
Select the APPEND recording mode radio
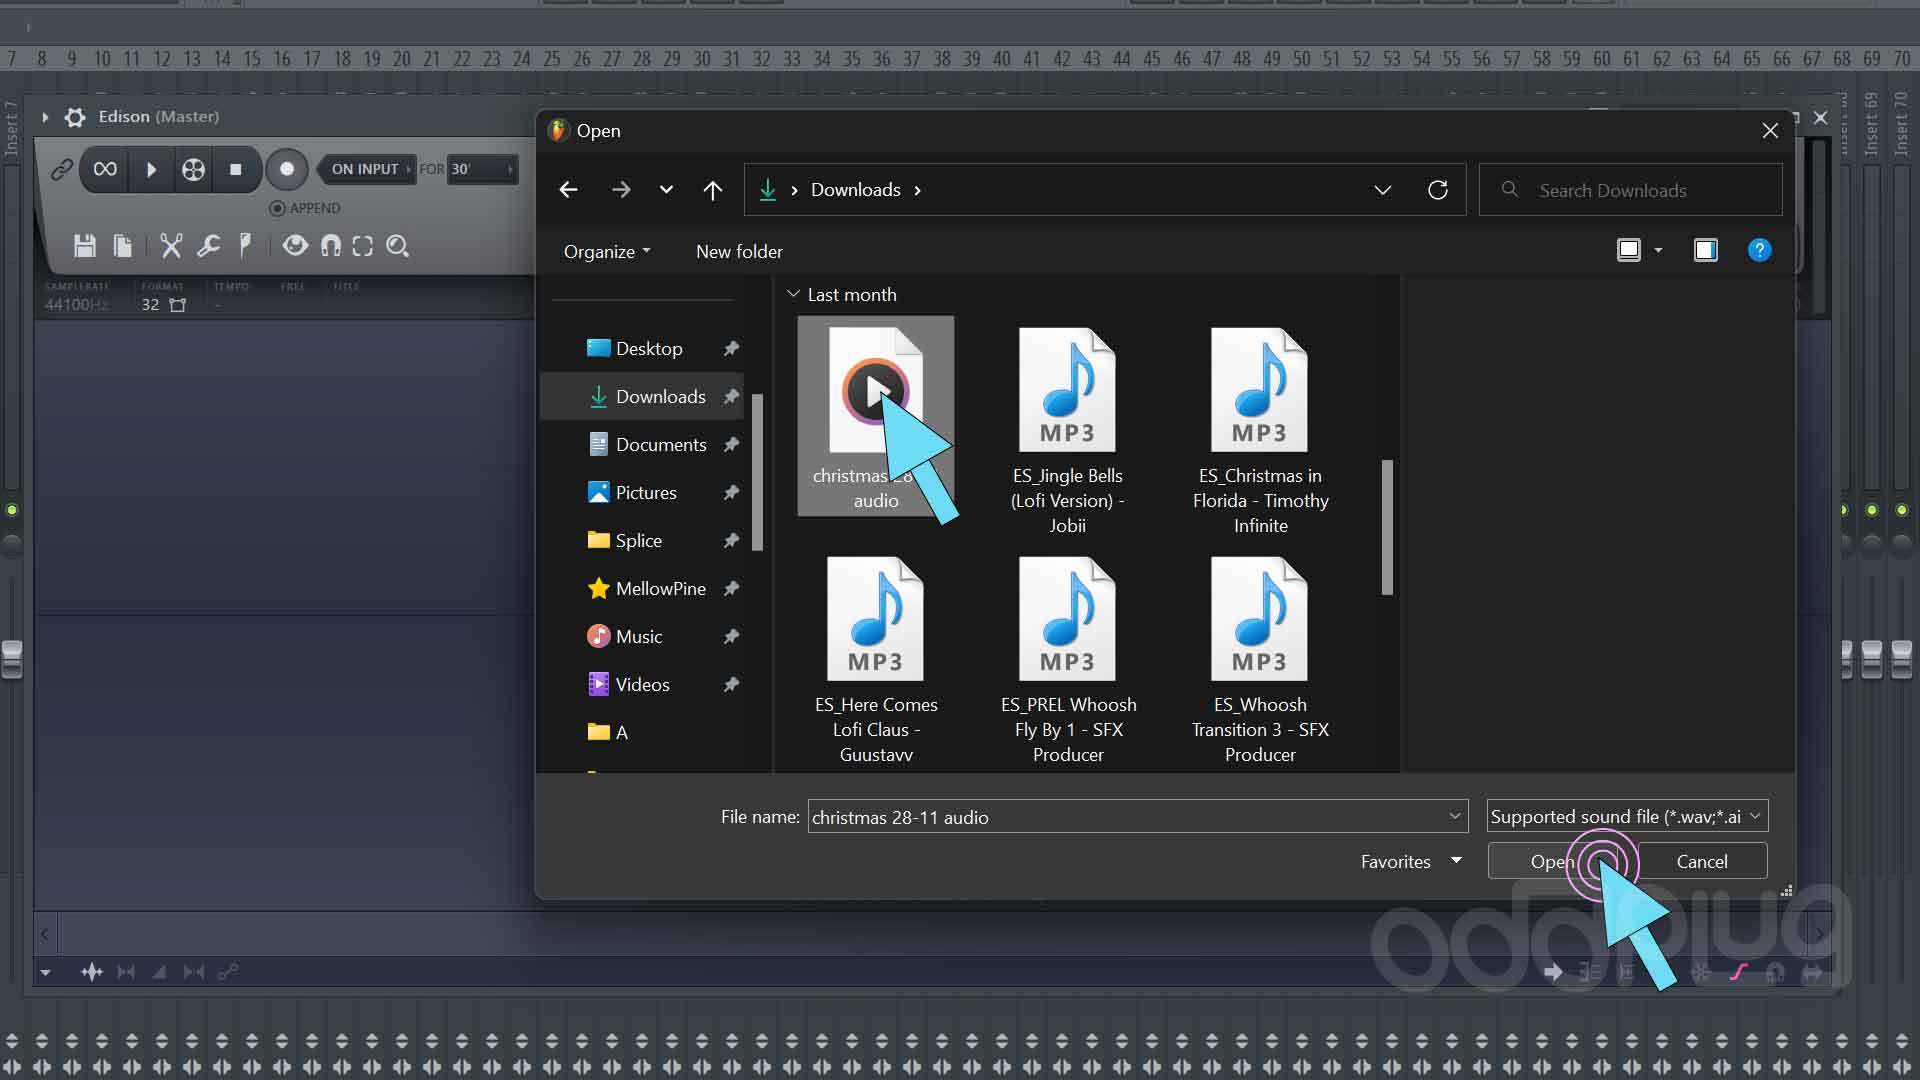(277, 208)
